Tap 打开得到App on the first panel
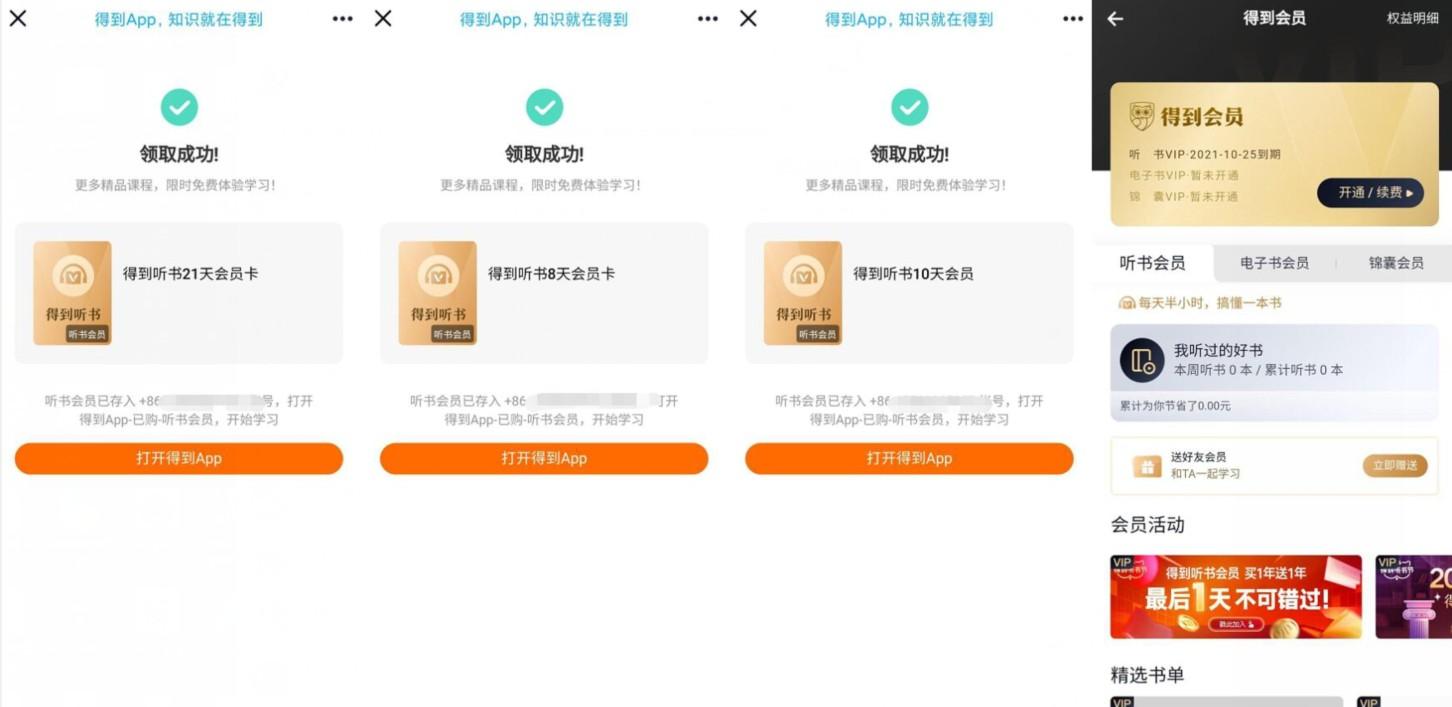The image size is (1452, 707). pyautogui.click(x=179, y=458)
